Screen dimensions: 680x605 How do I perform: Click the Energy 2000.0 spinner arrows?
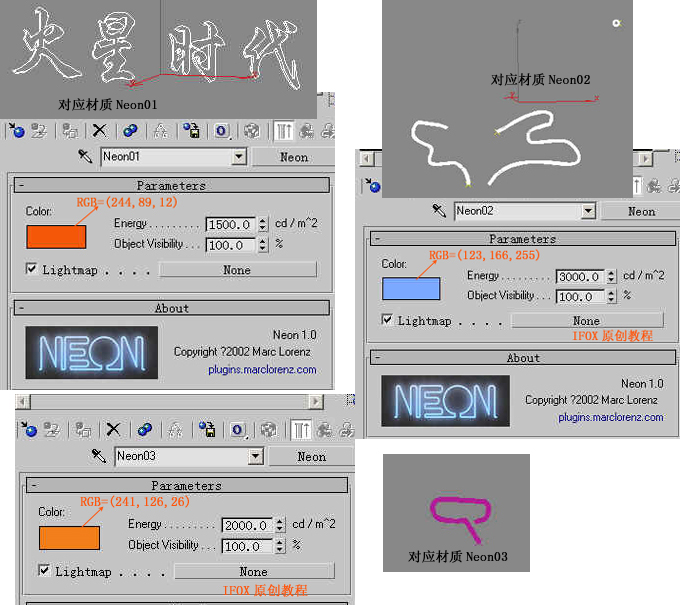point(280,525)
